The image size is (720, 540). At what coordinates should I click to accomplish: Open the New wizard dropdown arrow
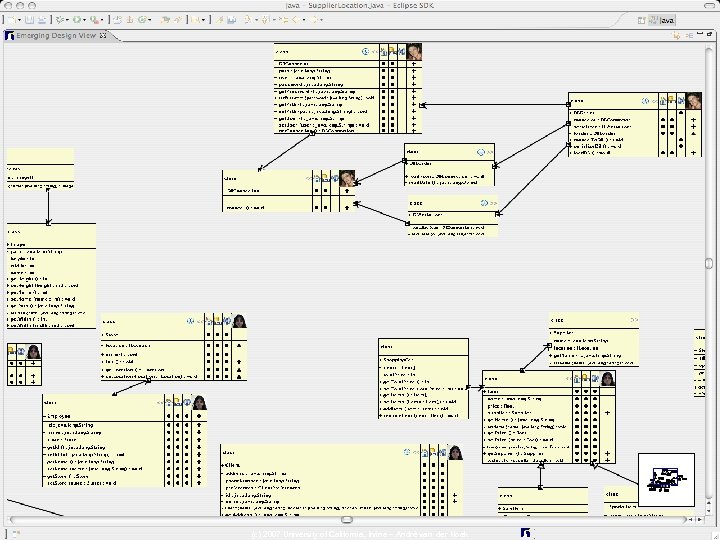tap(19, 20)
